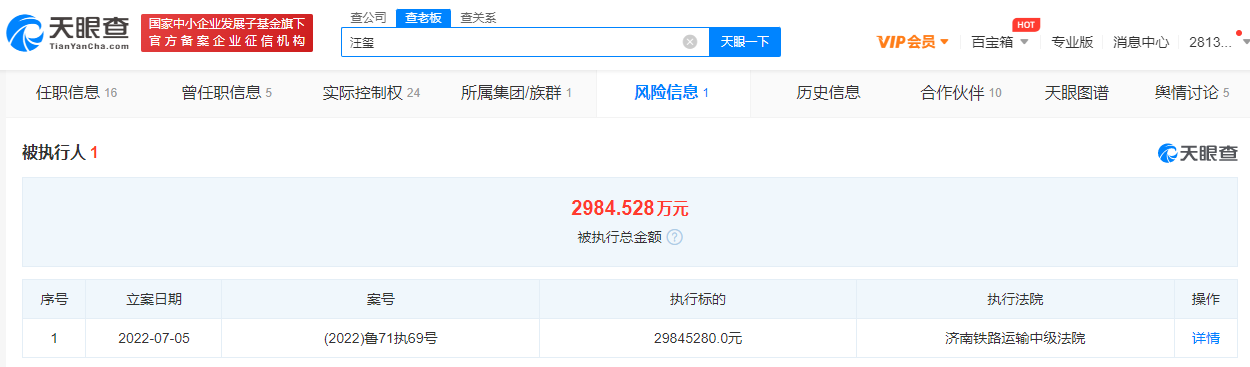Click execution amount 29845280.0元 cell
The image size is (1250, 367).
coord(698,338)
